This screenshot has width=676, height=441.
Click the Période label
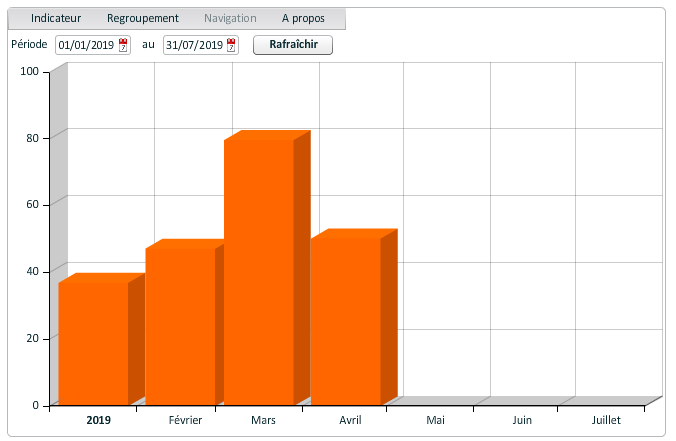tap(29, 44)
